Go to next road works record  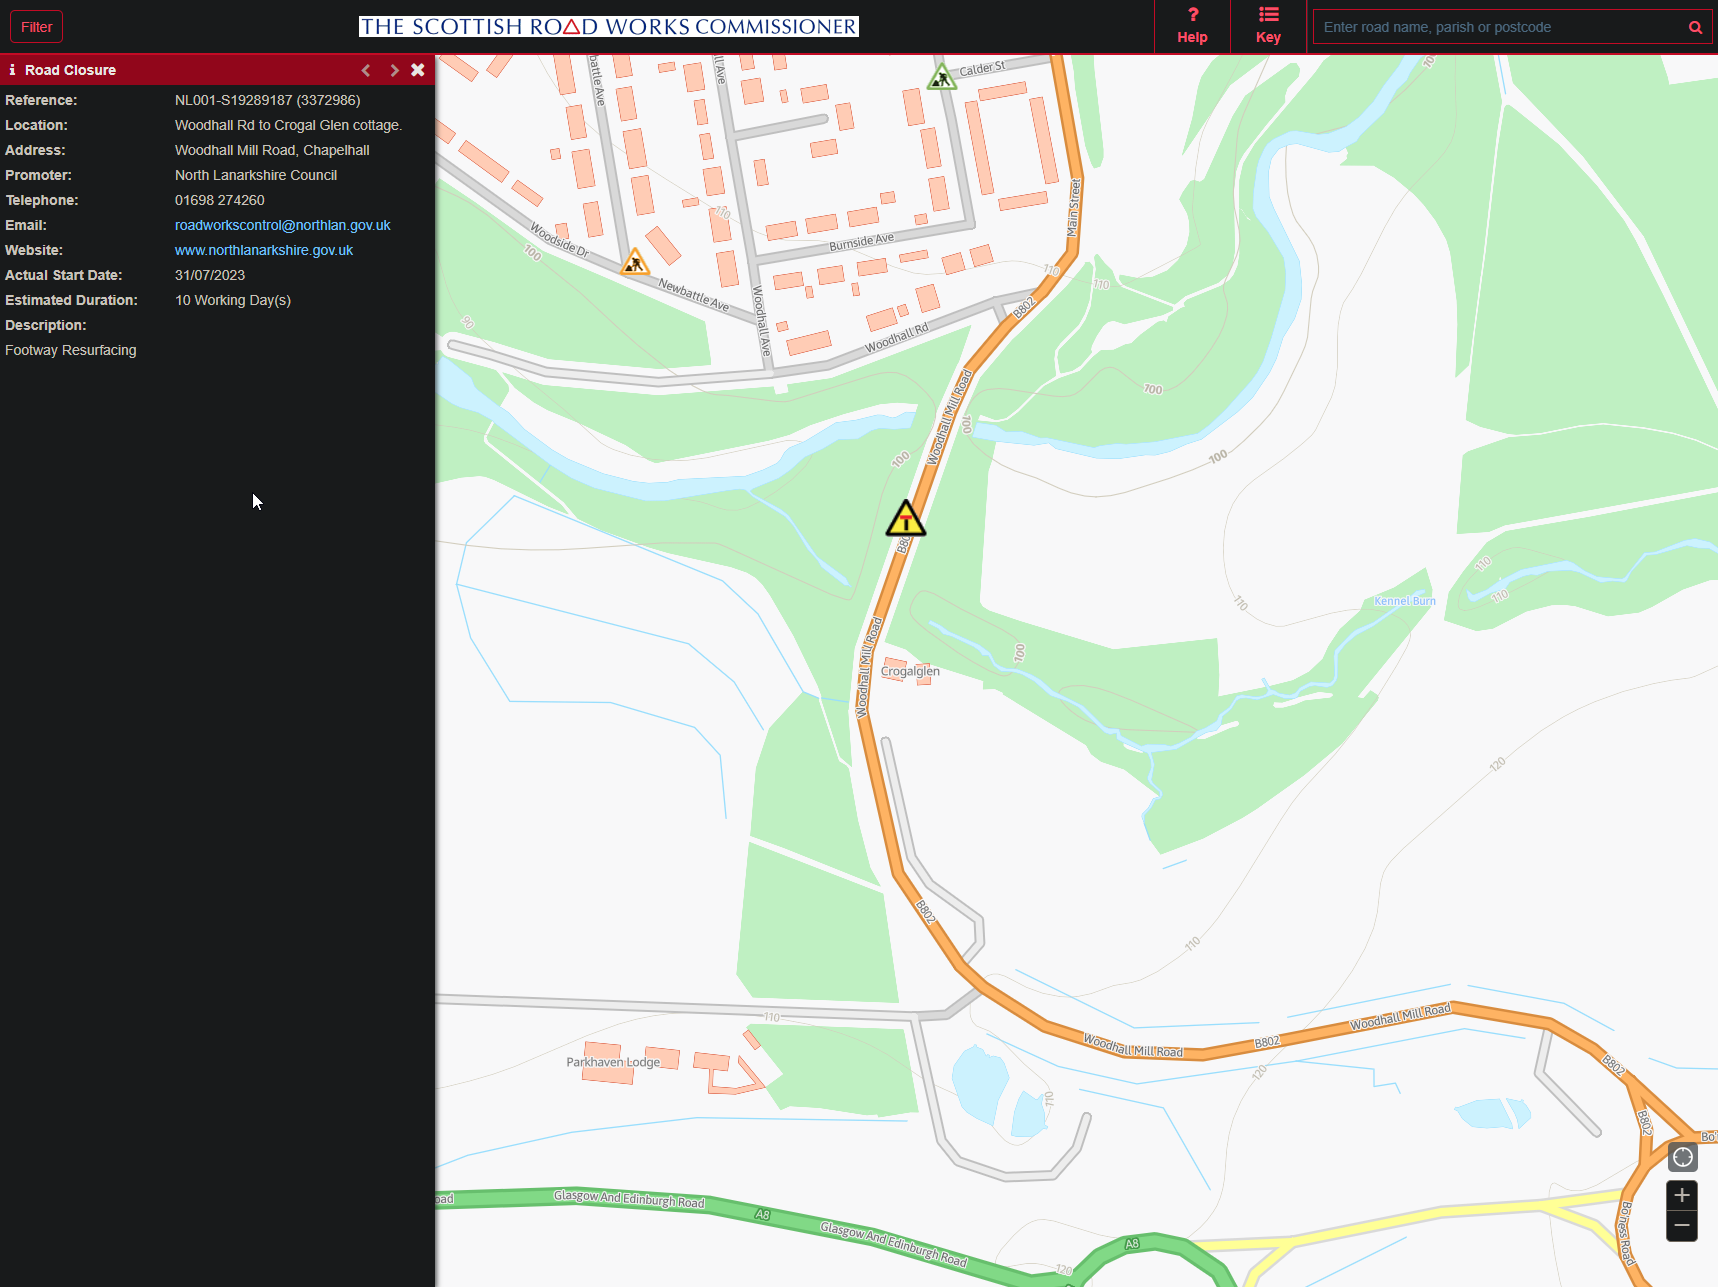click(x=394, y=70)
